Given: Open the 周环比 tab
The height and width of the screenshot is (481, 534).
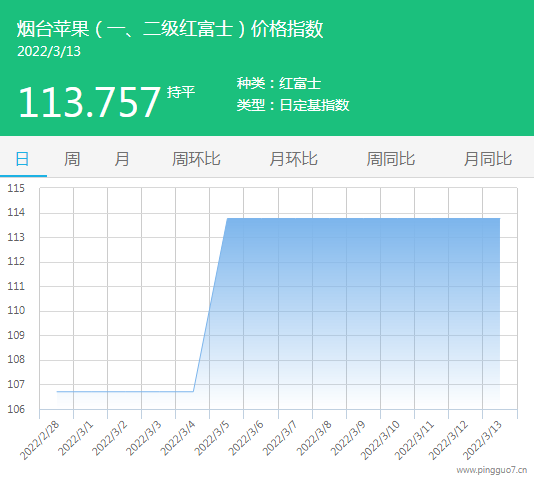Looking at the screenshot, I should [196, 159].
